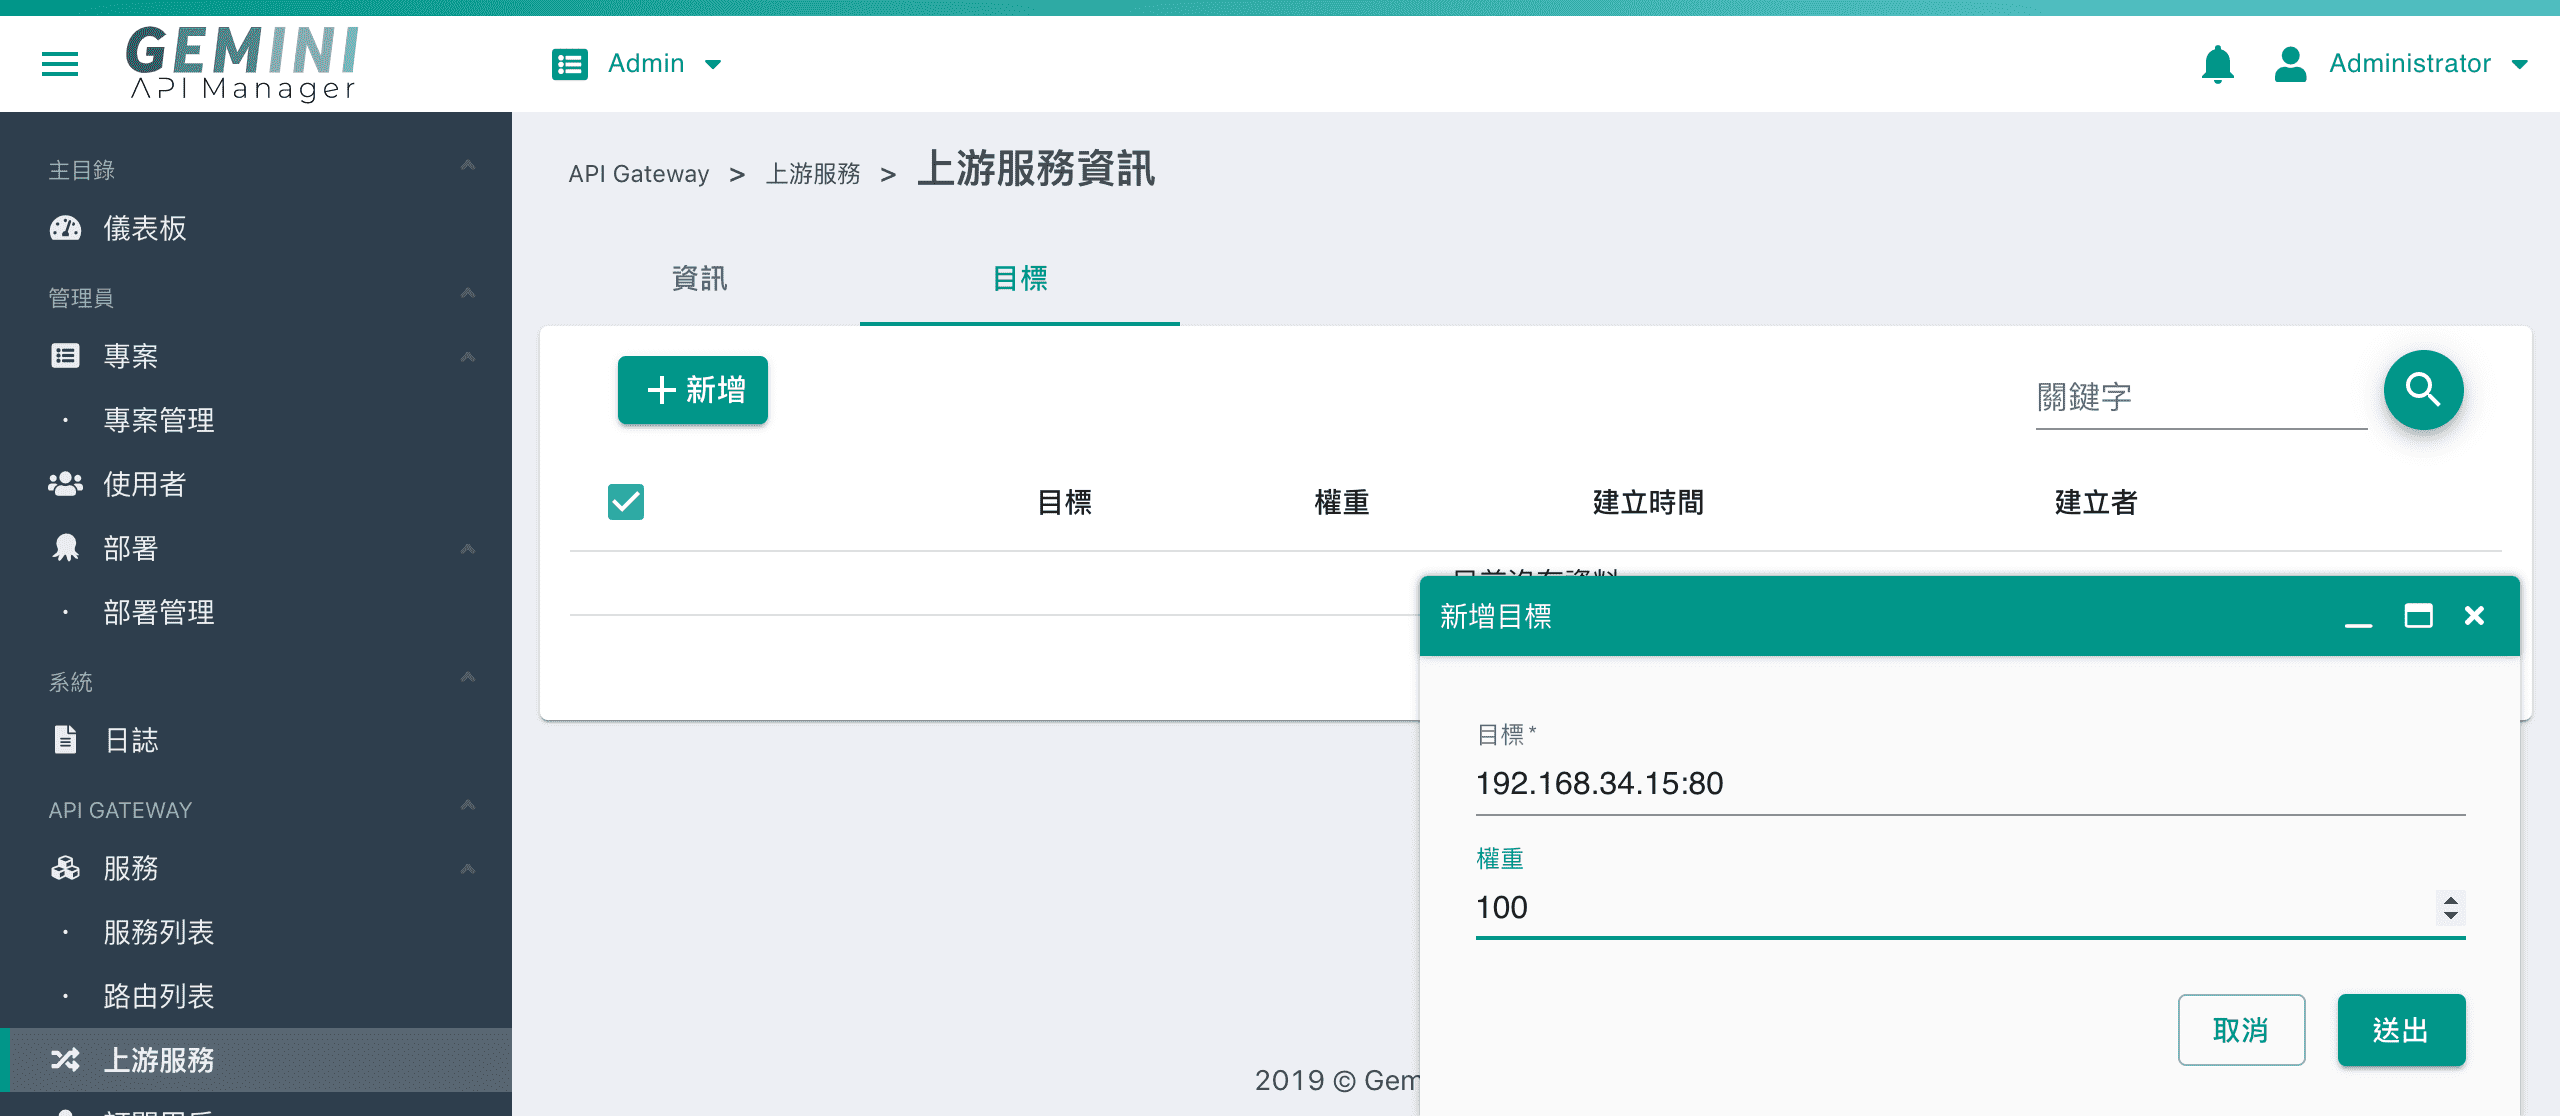Select the 目標 tab
Viewport: 2560px width, 1116px height.
pyautogui.click(x=1020, y=279)
